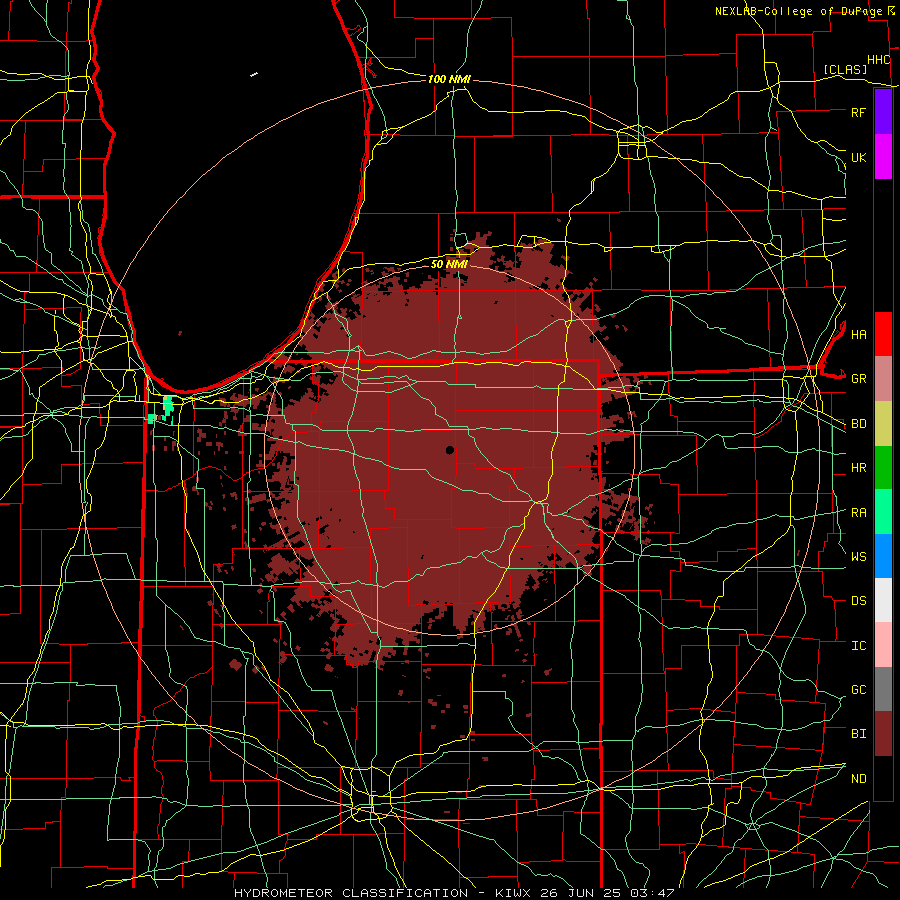Click the brown BI legend swatch
The image size is (900, 900).
tap(883, 734)
